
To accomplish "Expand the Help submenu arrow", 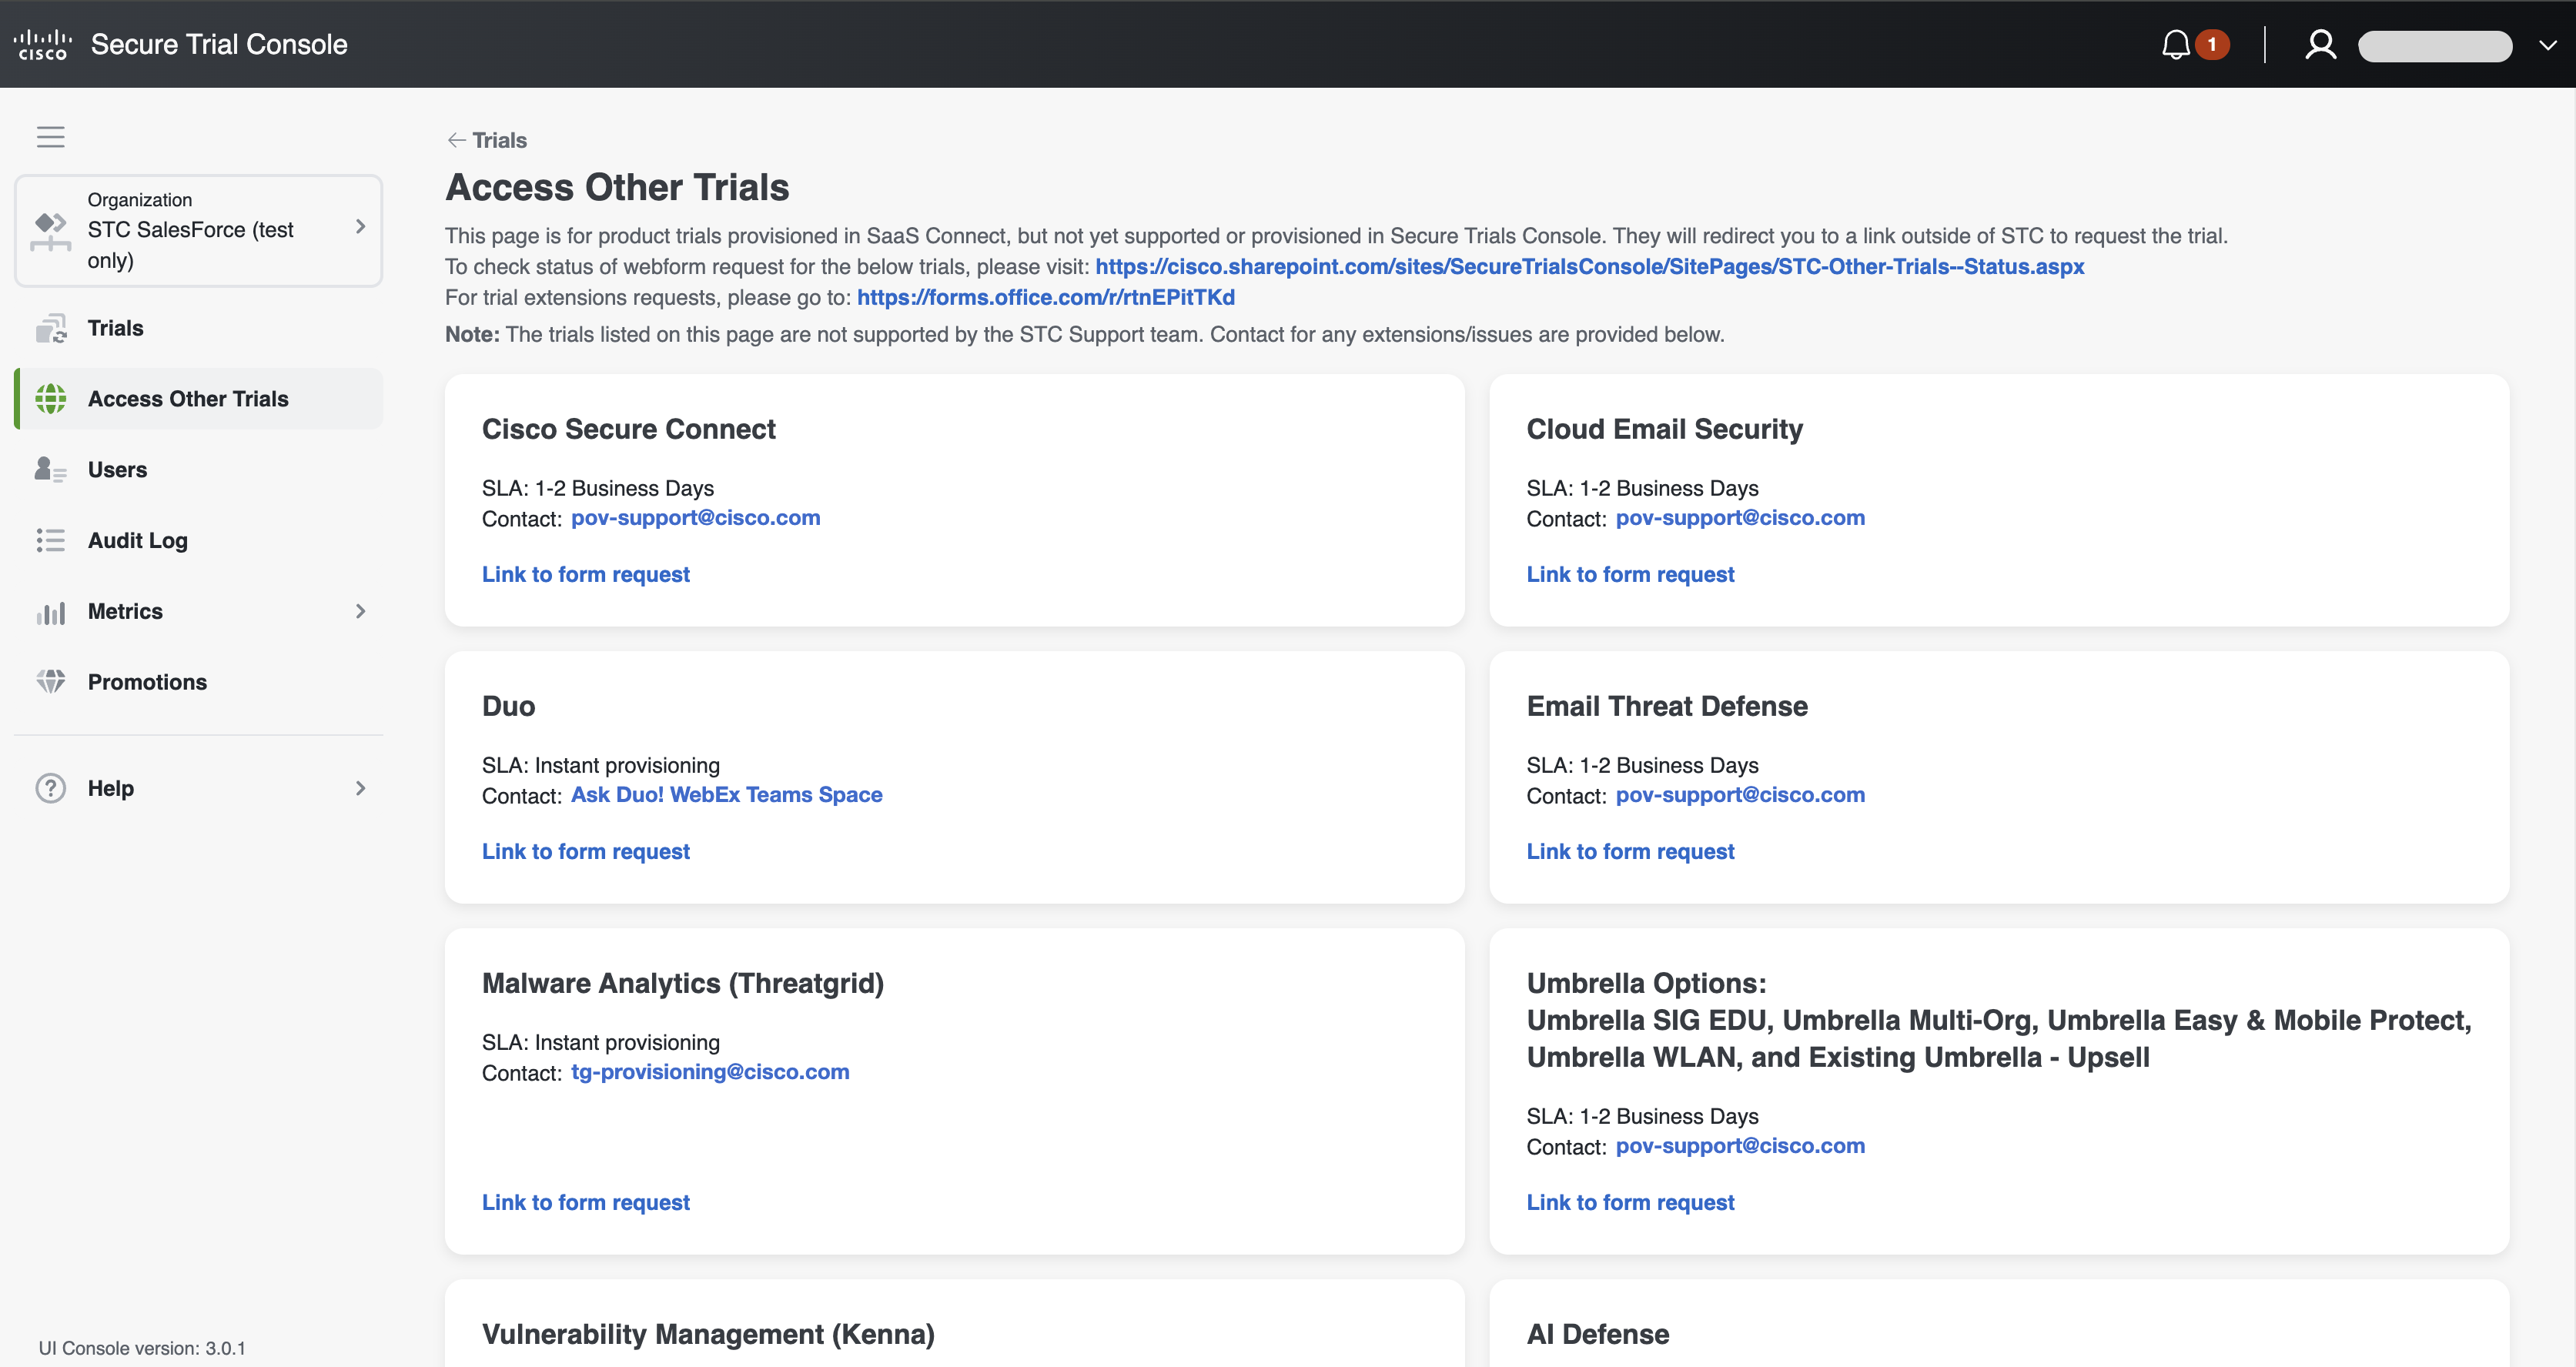I will 360,788.
